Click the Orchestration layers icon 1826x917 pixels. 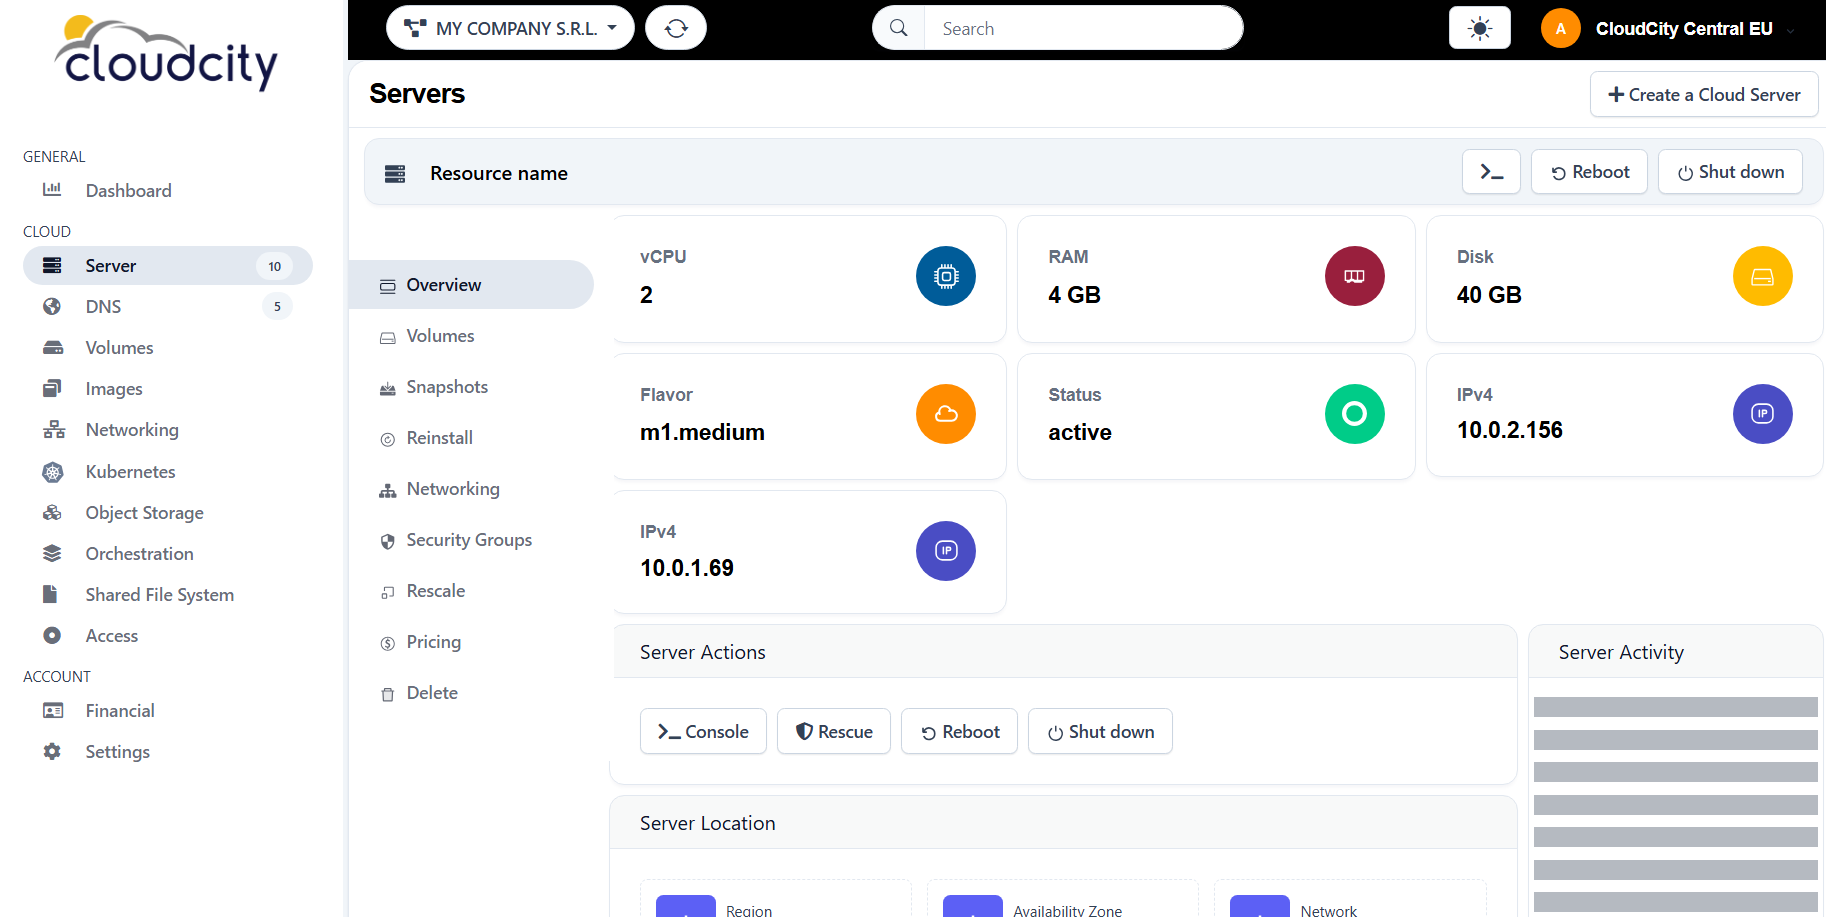pyautogui.click(x=52, y=553)
